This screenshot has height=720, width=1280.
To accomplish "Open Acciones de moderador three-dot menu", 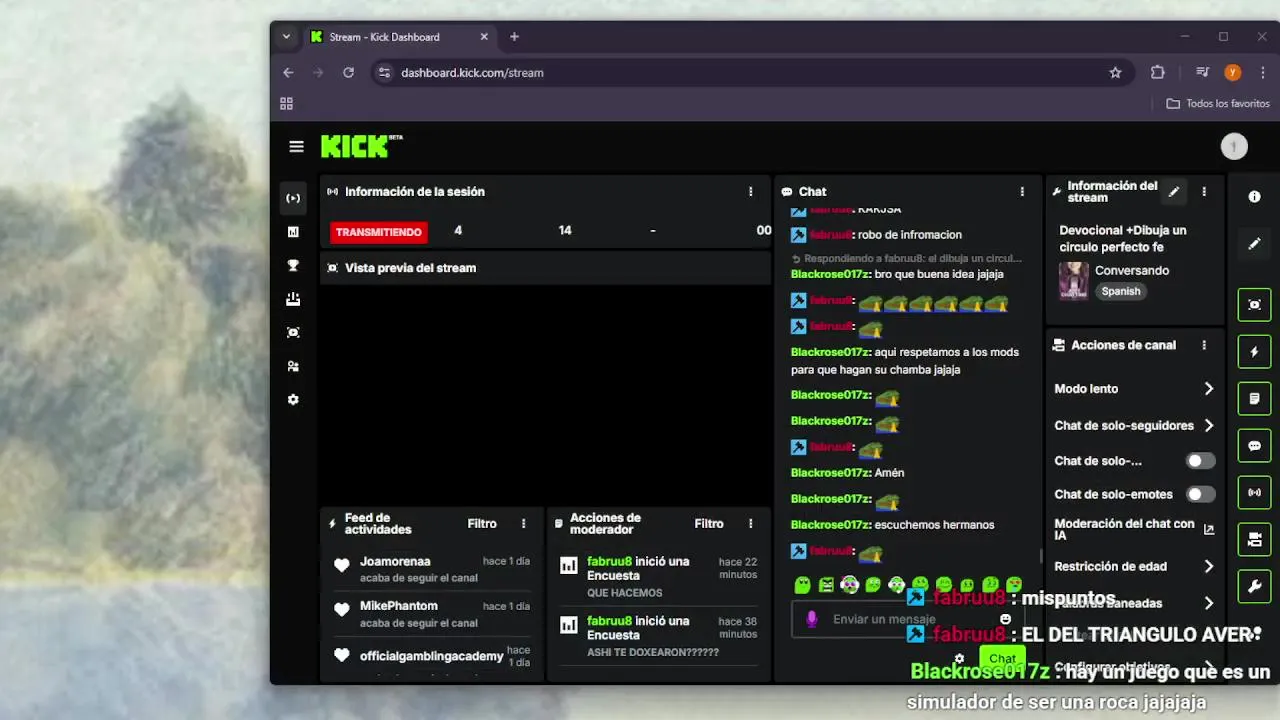I will [750, 524].
